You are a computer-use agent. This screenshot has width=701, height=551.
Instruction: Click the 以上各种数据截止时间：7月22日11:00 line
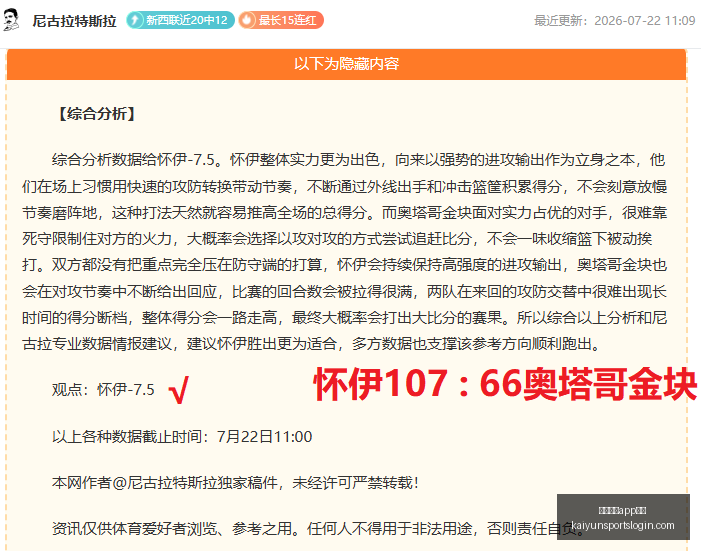click(x=182, y=437)
